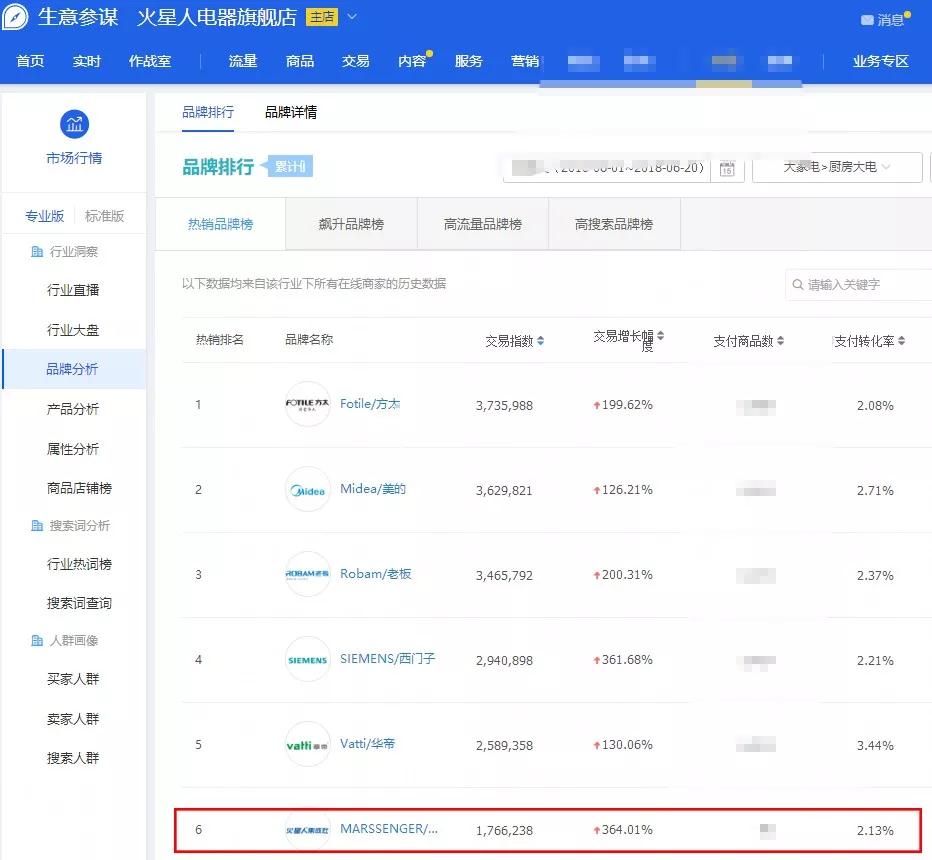Screen dimensions: 932x860
Task: Select the 高搜索品牌榜 tab
Action: coord(614,224)
